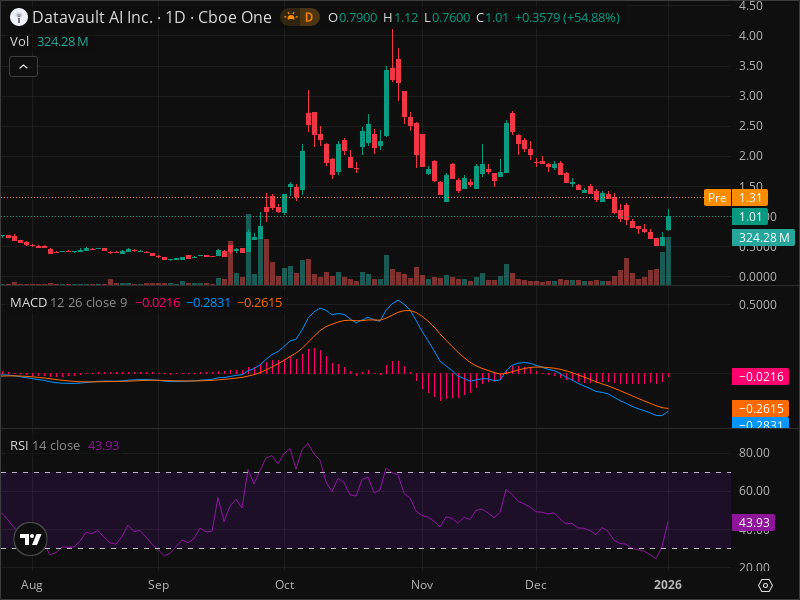Collapse the indicator legend with chevron button
This screenshot has width=800, height=600.
[x=23, y=67]
